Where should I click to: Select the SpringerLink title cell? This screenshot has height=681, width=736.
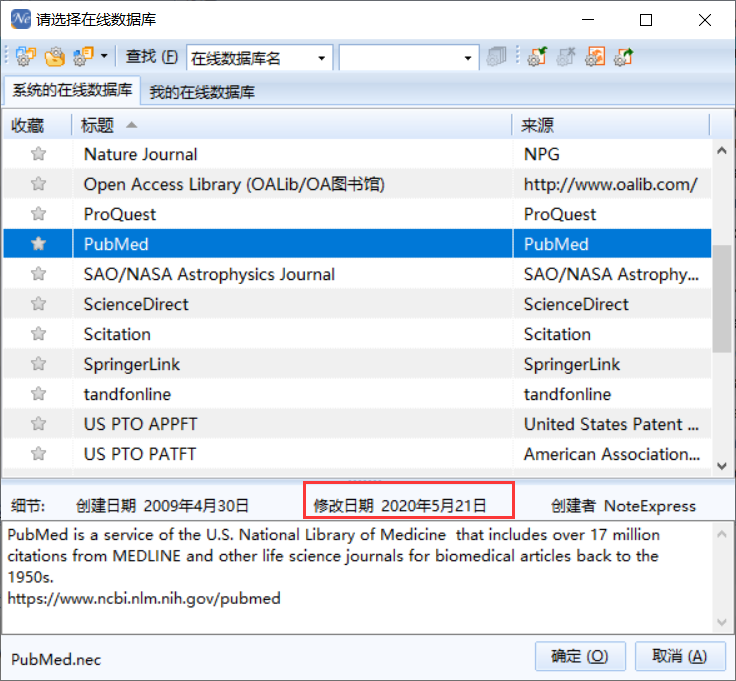point(132,364)
